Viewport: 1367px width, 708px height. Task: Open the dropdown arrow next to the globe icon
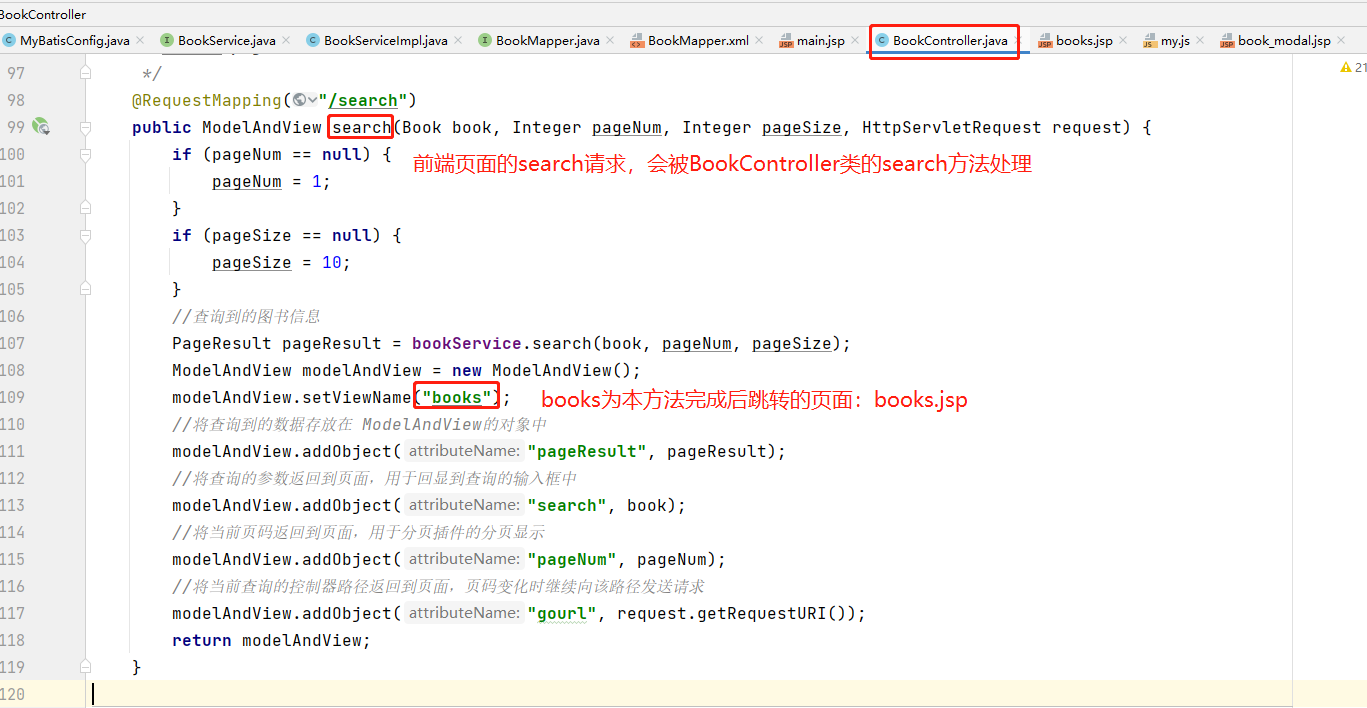pyautogui.click(x=312, y=100)
